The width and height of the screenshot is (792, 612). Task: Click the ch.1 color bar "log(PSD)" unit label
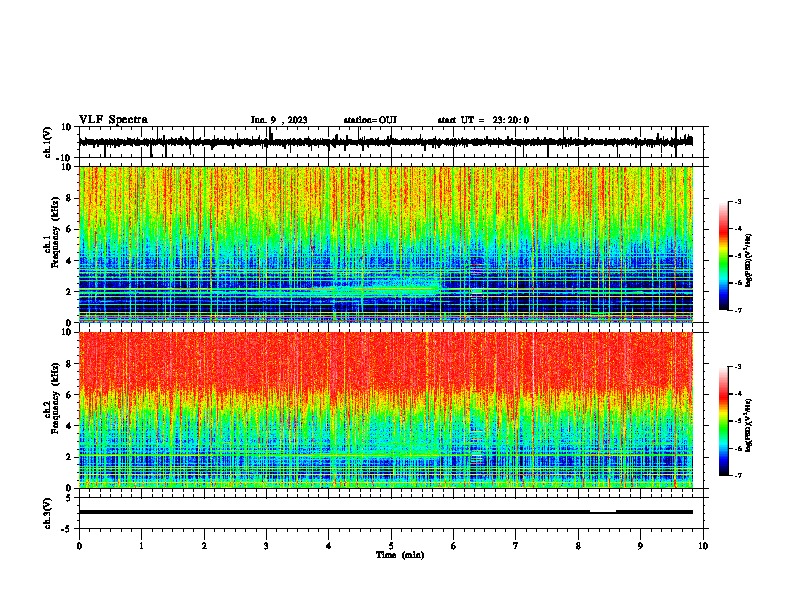click(749, 260)
